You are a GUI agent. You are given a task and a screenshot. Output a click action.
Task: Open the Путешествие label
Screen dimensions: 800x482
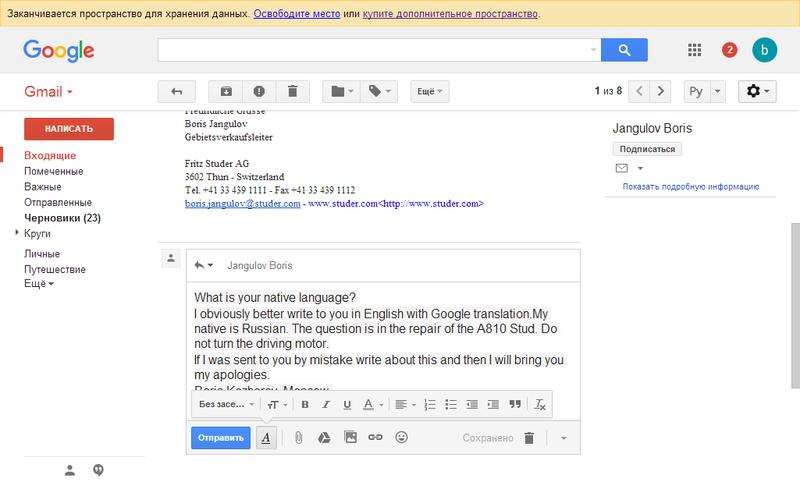click(55, 269)
